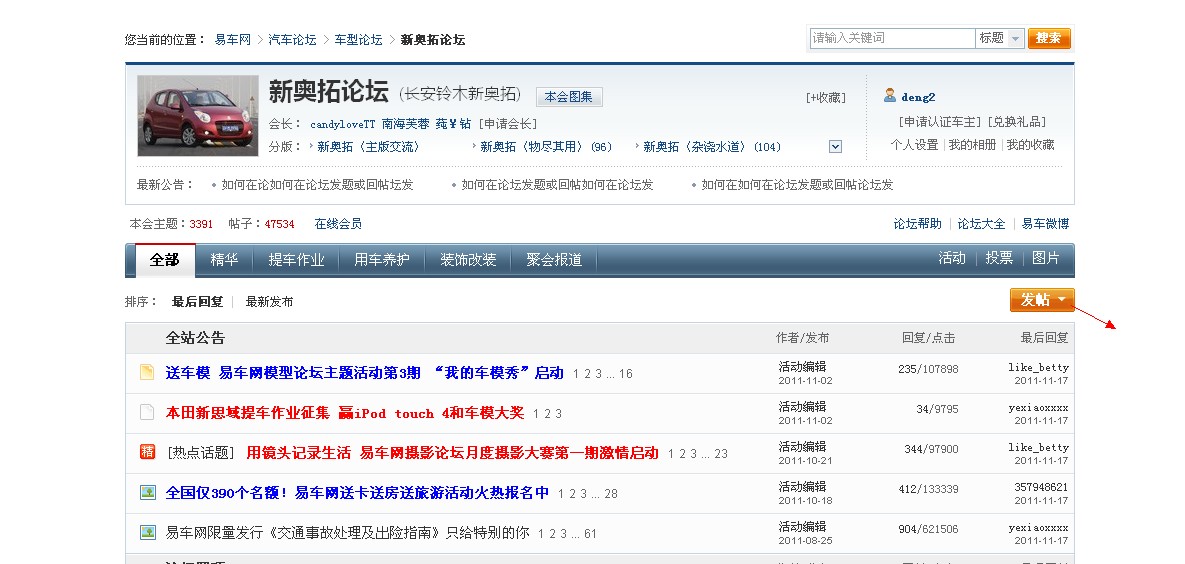Switch to the 提车作业 tab

click(296, 260)
